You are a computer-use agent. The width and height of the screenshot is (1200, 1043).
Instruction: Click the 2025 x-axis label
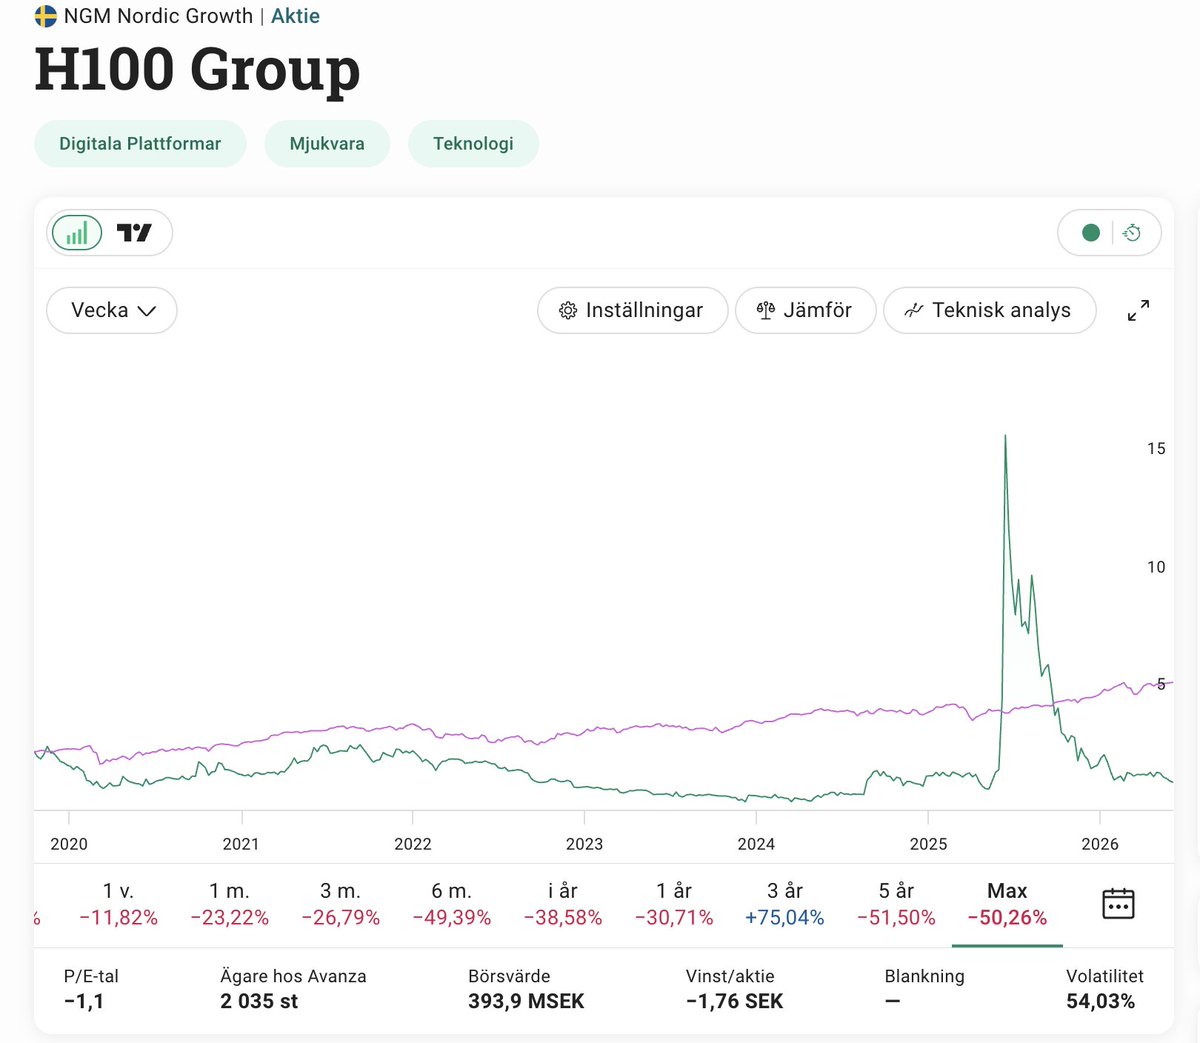(928, 844)
